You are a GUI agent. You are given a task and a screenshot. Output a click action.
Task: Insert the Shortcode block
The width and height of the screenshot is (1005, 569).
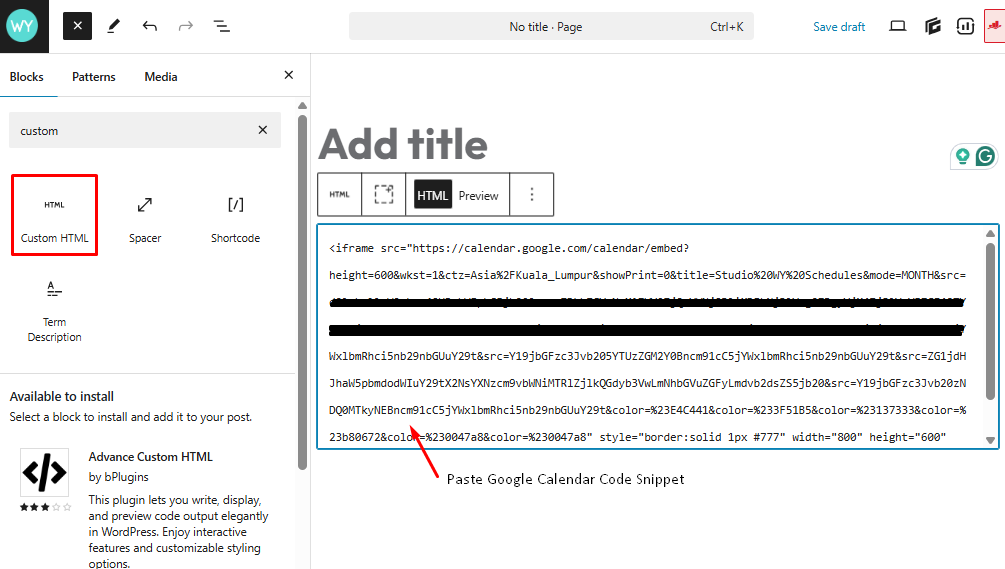tap(235, 220)
